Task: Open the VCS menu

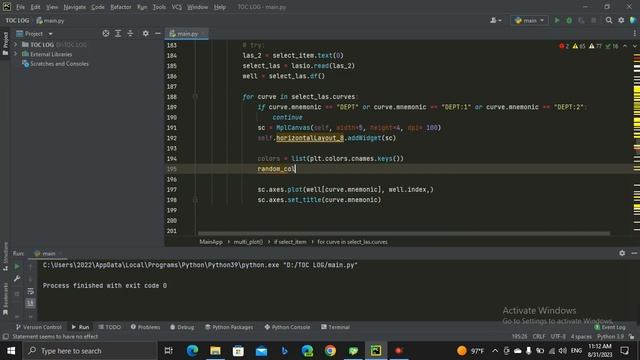Action: [176, 7]
